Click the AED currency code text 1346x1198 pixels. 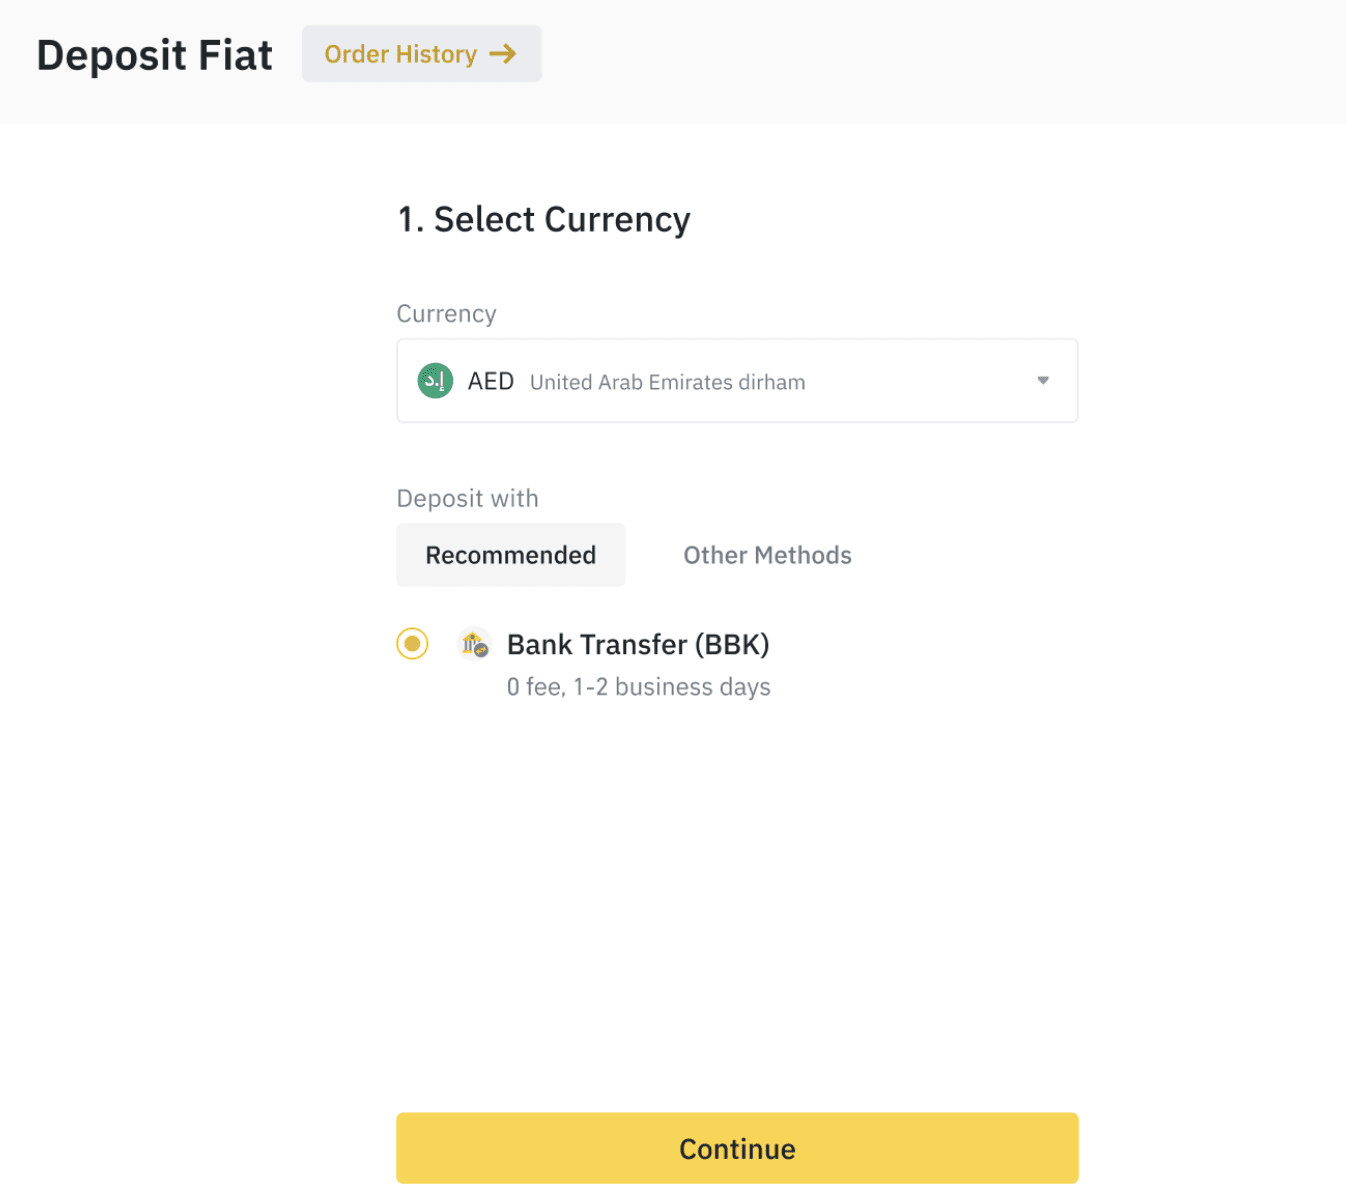point(491,382)
